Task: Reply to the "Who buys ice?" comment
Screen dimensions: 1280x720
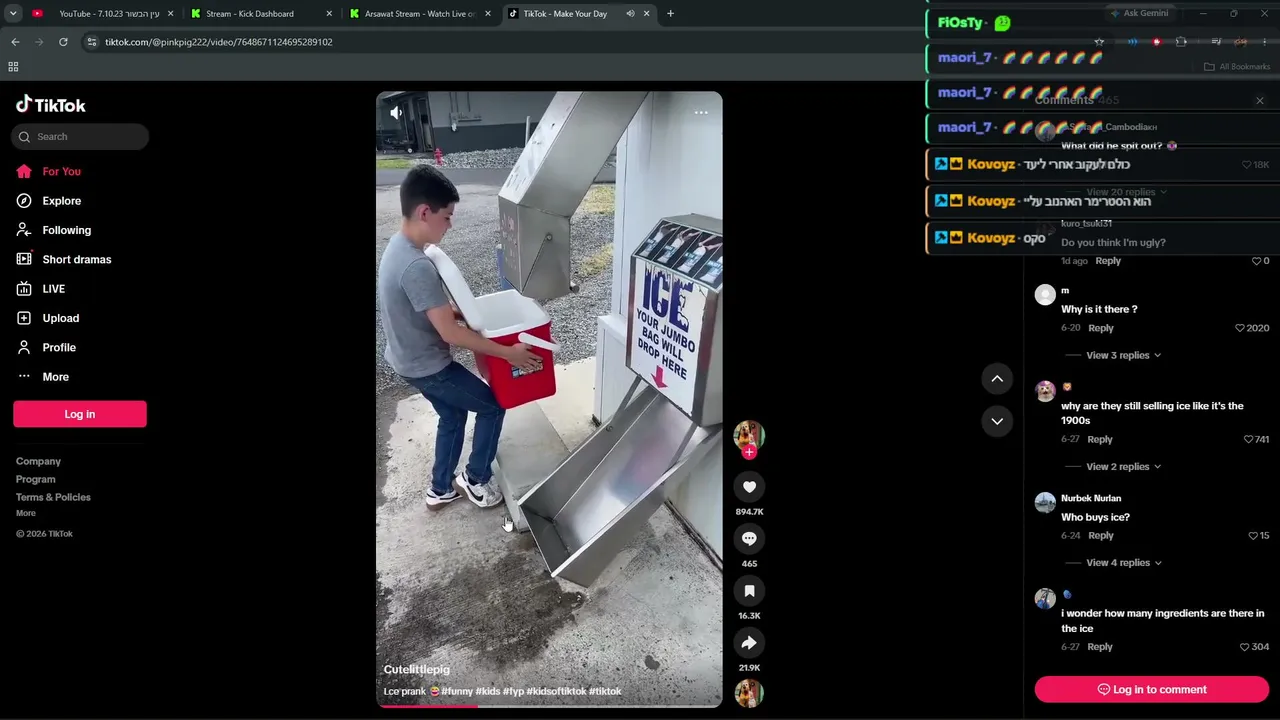Action: tap(1101, 536)
